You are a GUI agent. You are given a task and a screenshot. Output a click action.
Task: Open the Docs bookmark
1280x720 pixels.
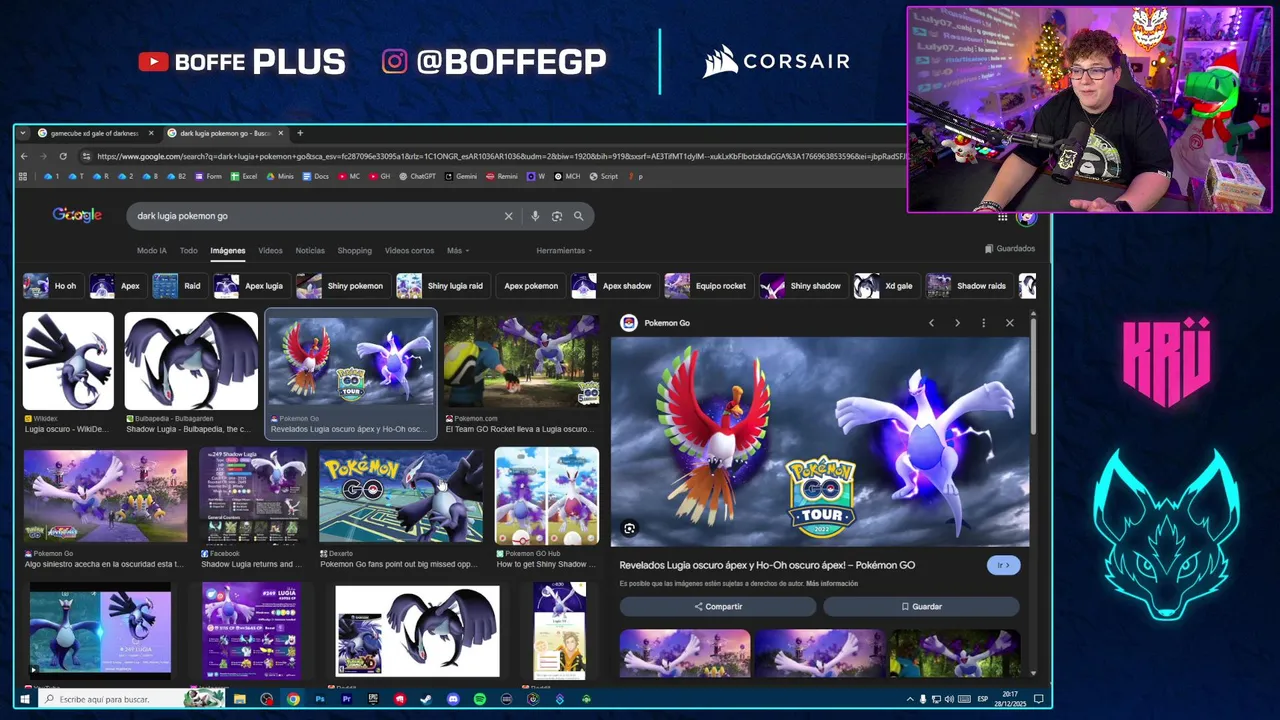(315, 176)
